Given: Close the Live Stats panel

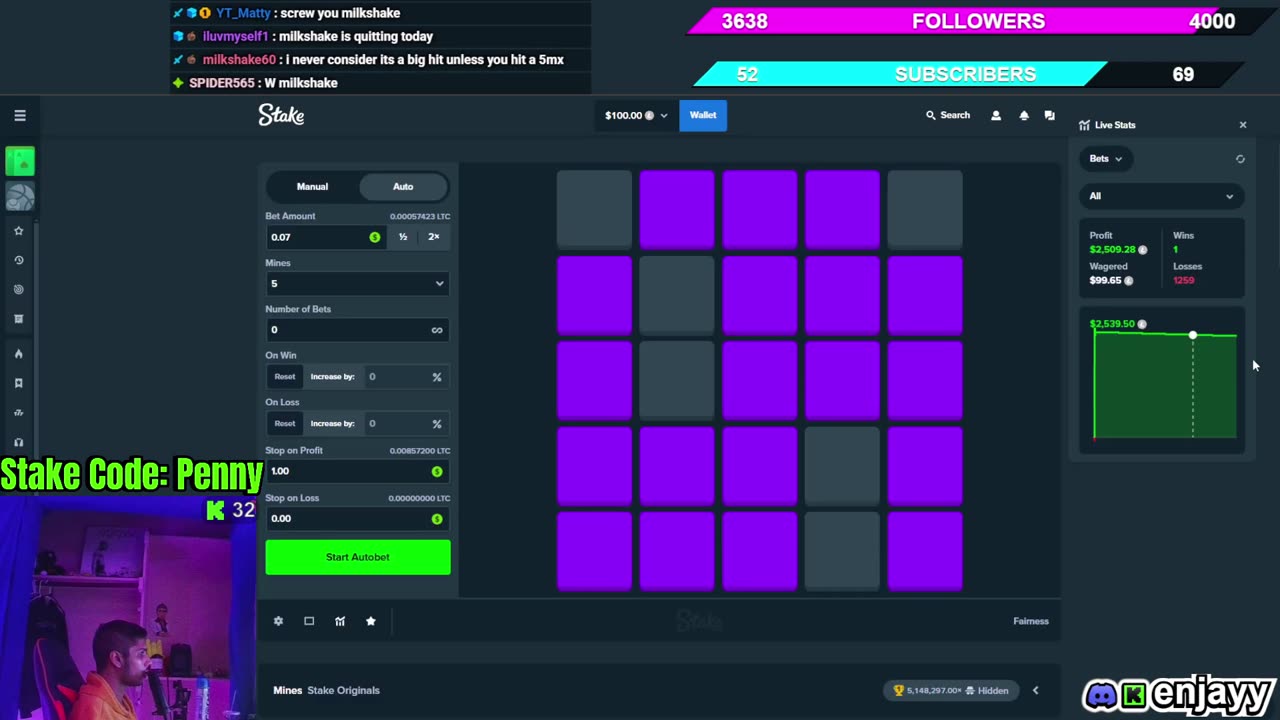Looking at the screenshot, I should coord(1243,125).
